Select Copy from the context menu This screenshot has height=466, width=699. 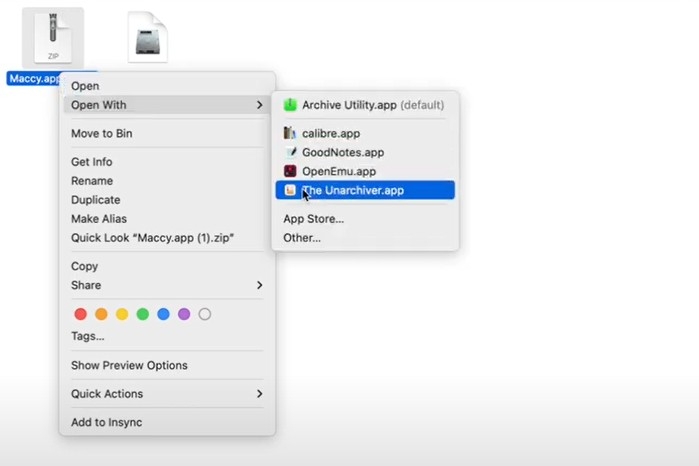tap(167, 266)
